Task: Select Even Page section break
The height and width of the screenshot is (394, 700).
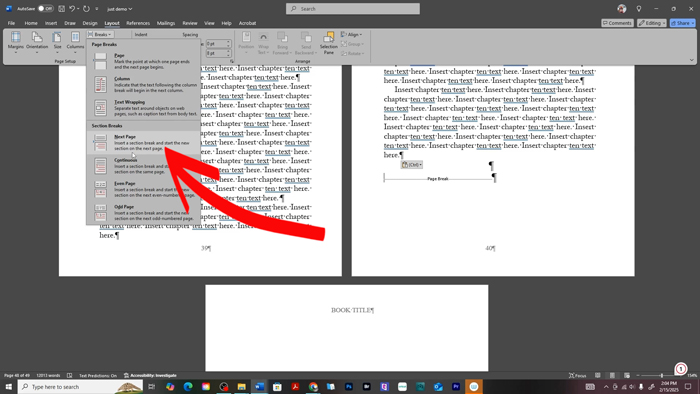Action: tap(143, 189)
